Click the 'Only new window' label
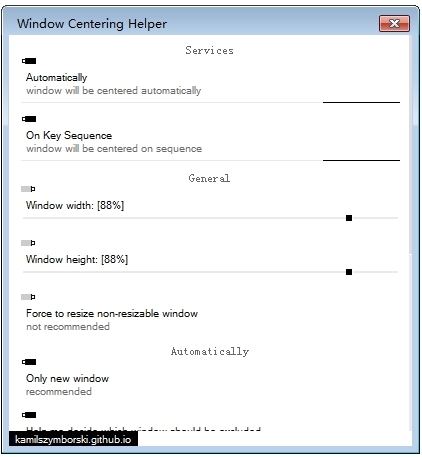The image size is (422, 457). pos(67,378)
